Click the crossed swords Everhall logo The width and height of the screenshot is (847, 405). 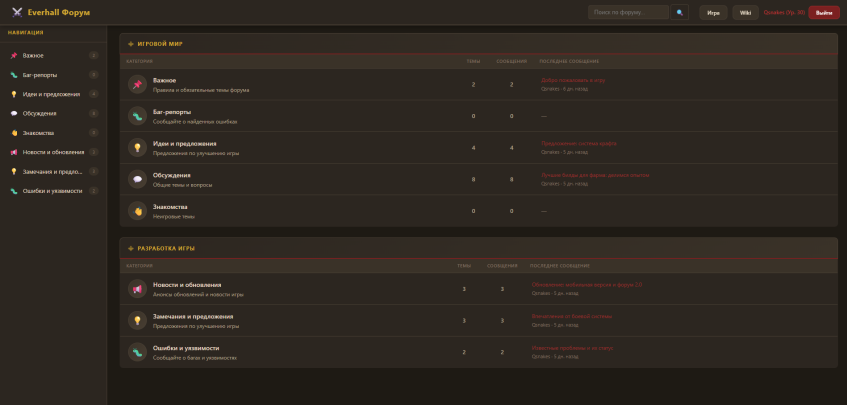[15, 13]
